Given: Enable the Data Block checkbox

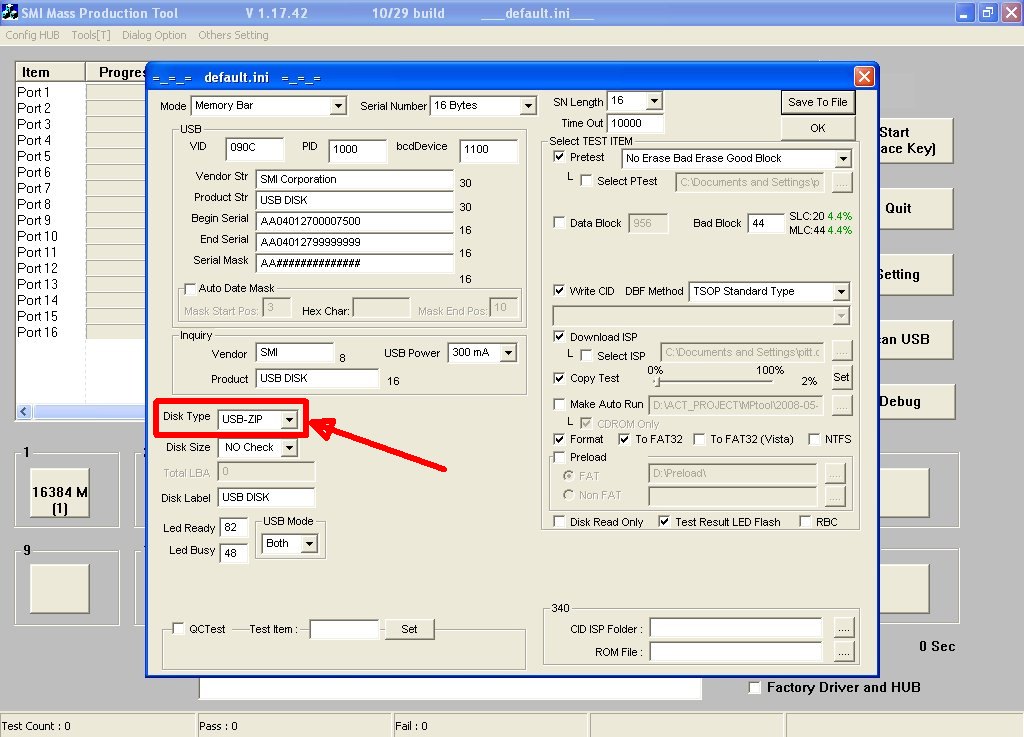Looking at the screenshot, I should coord(559,223).
